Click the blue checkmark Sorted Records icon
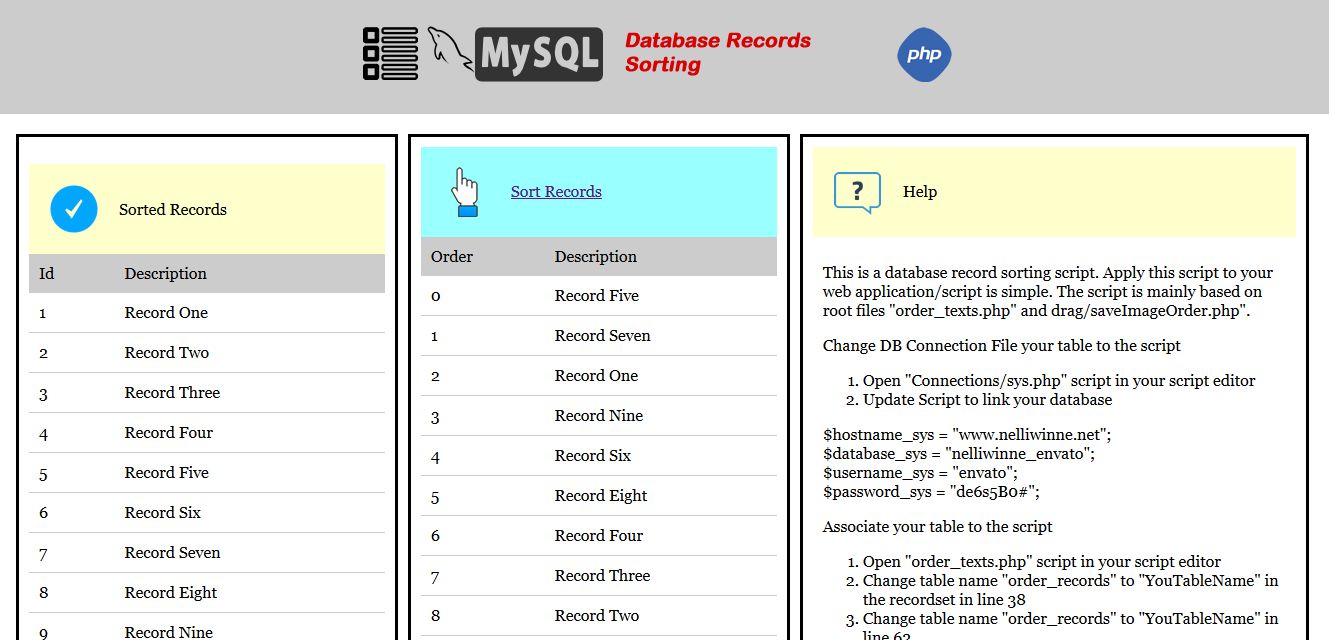The image size is (1332, 640). (74, 210)
